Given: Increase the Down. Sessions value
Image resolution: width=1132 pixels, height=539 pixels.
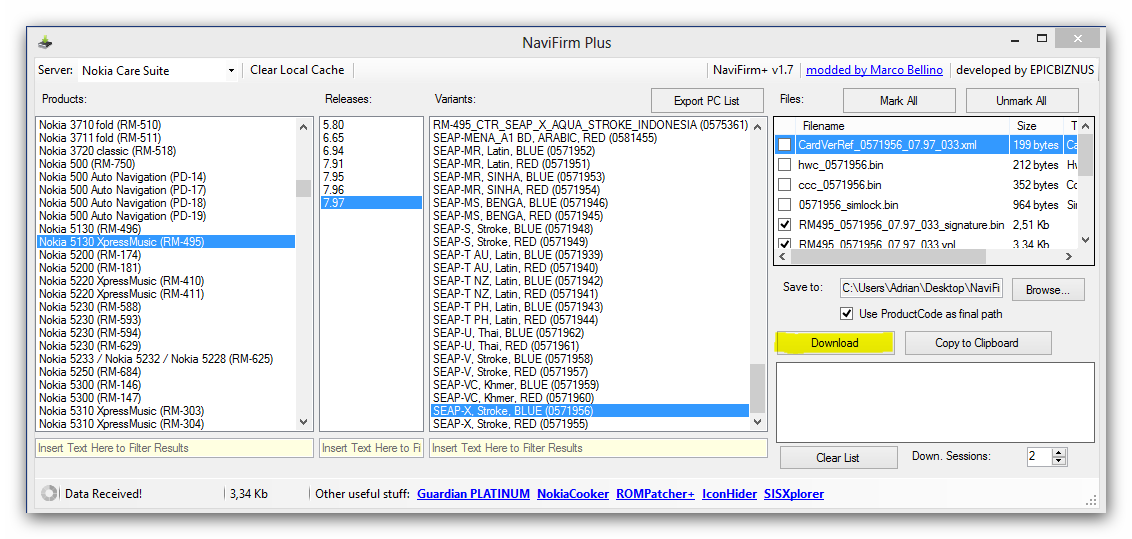Looking at the screenshot, I should [1059, 452].
